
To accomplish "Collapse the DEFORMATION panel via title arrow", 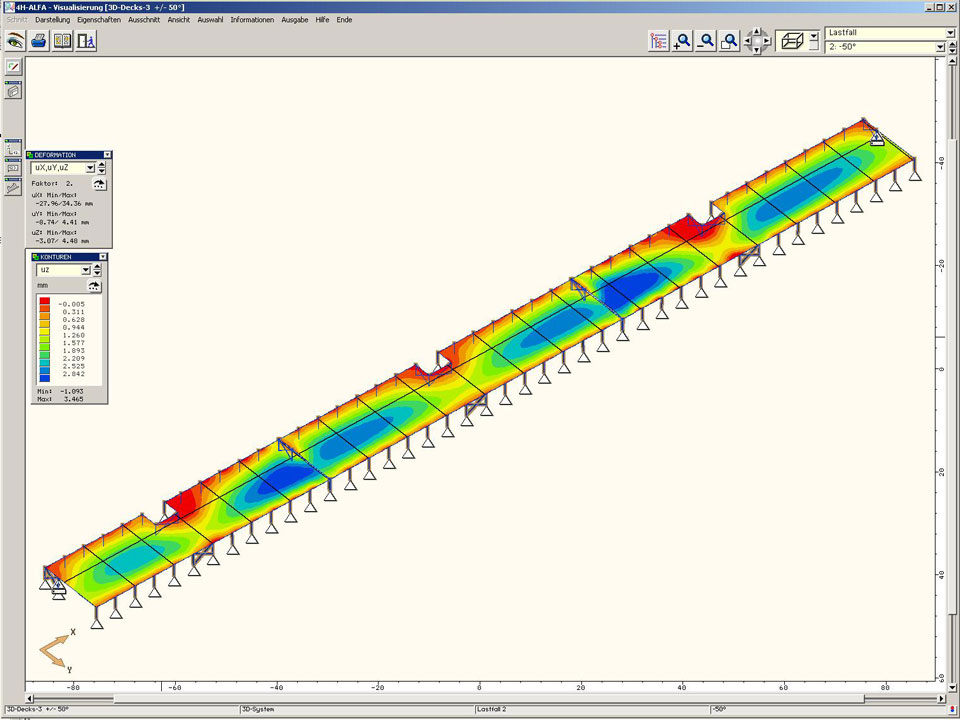I will pyautogui.click(x=107, y=155).
